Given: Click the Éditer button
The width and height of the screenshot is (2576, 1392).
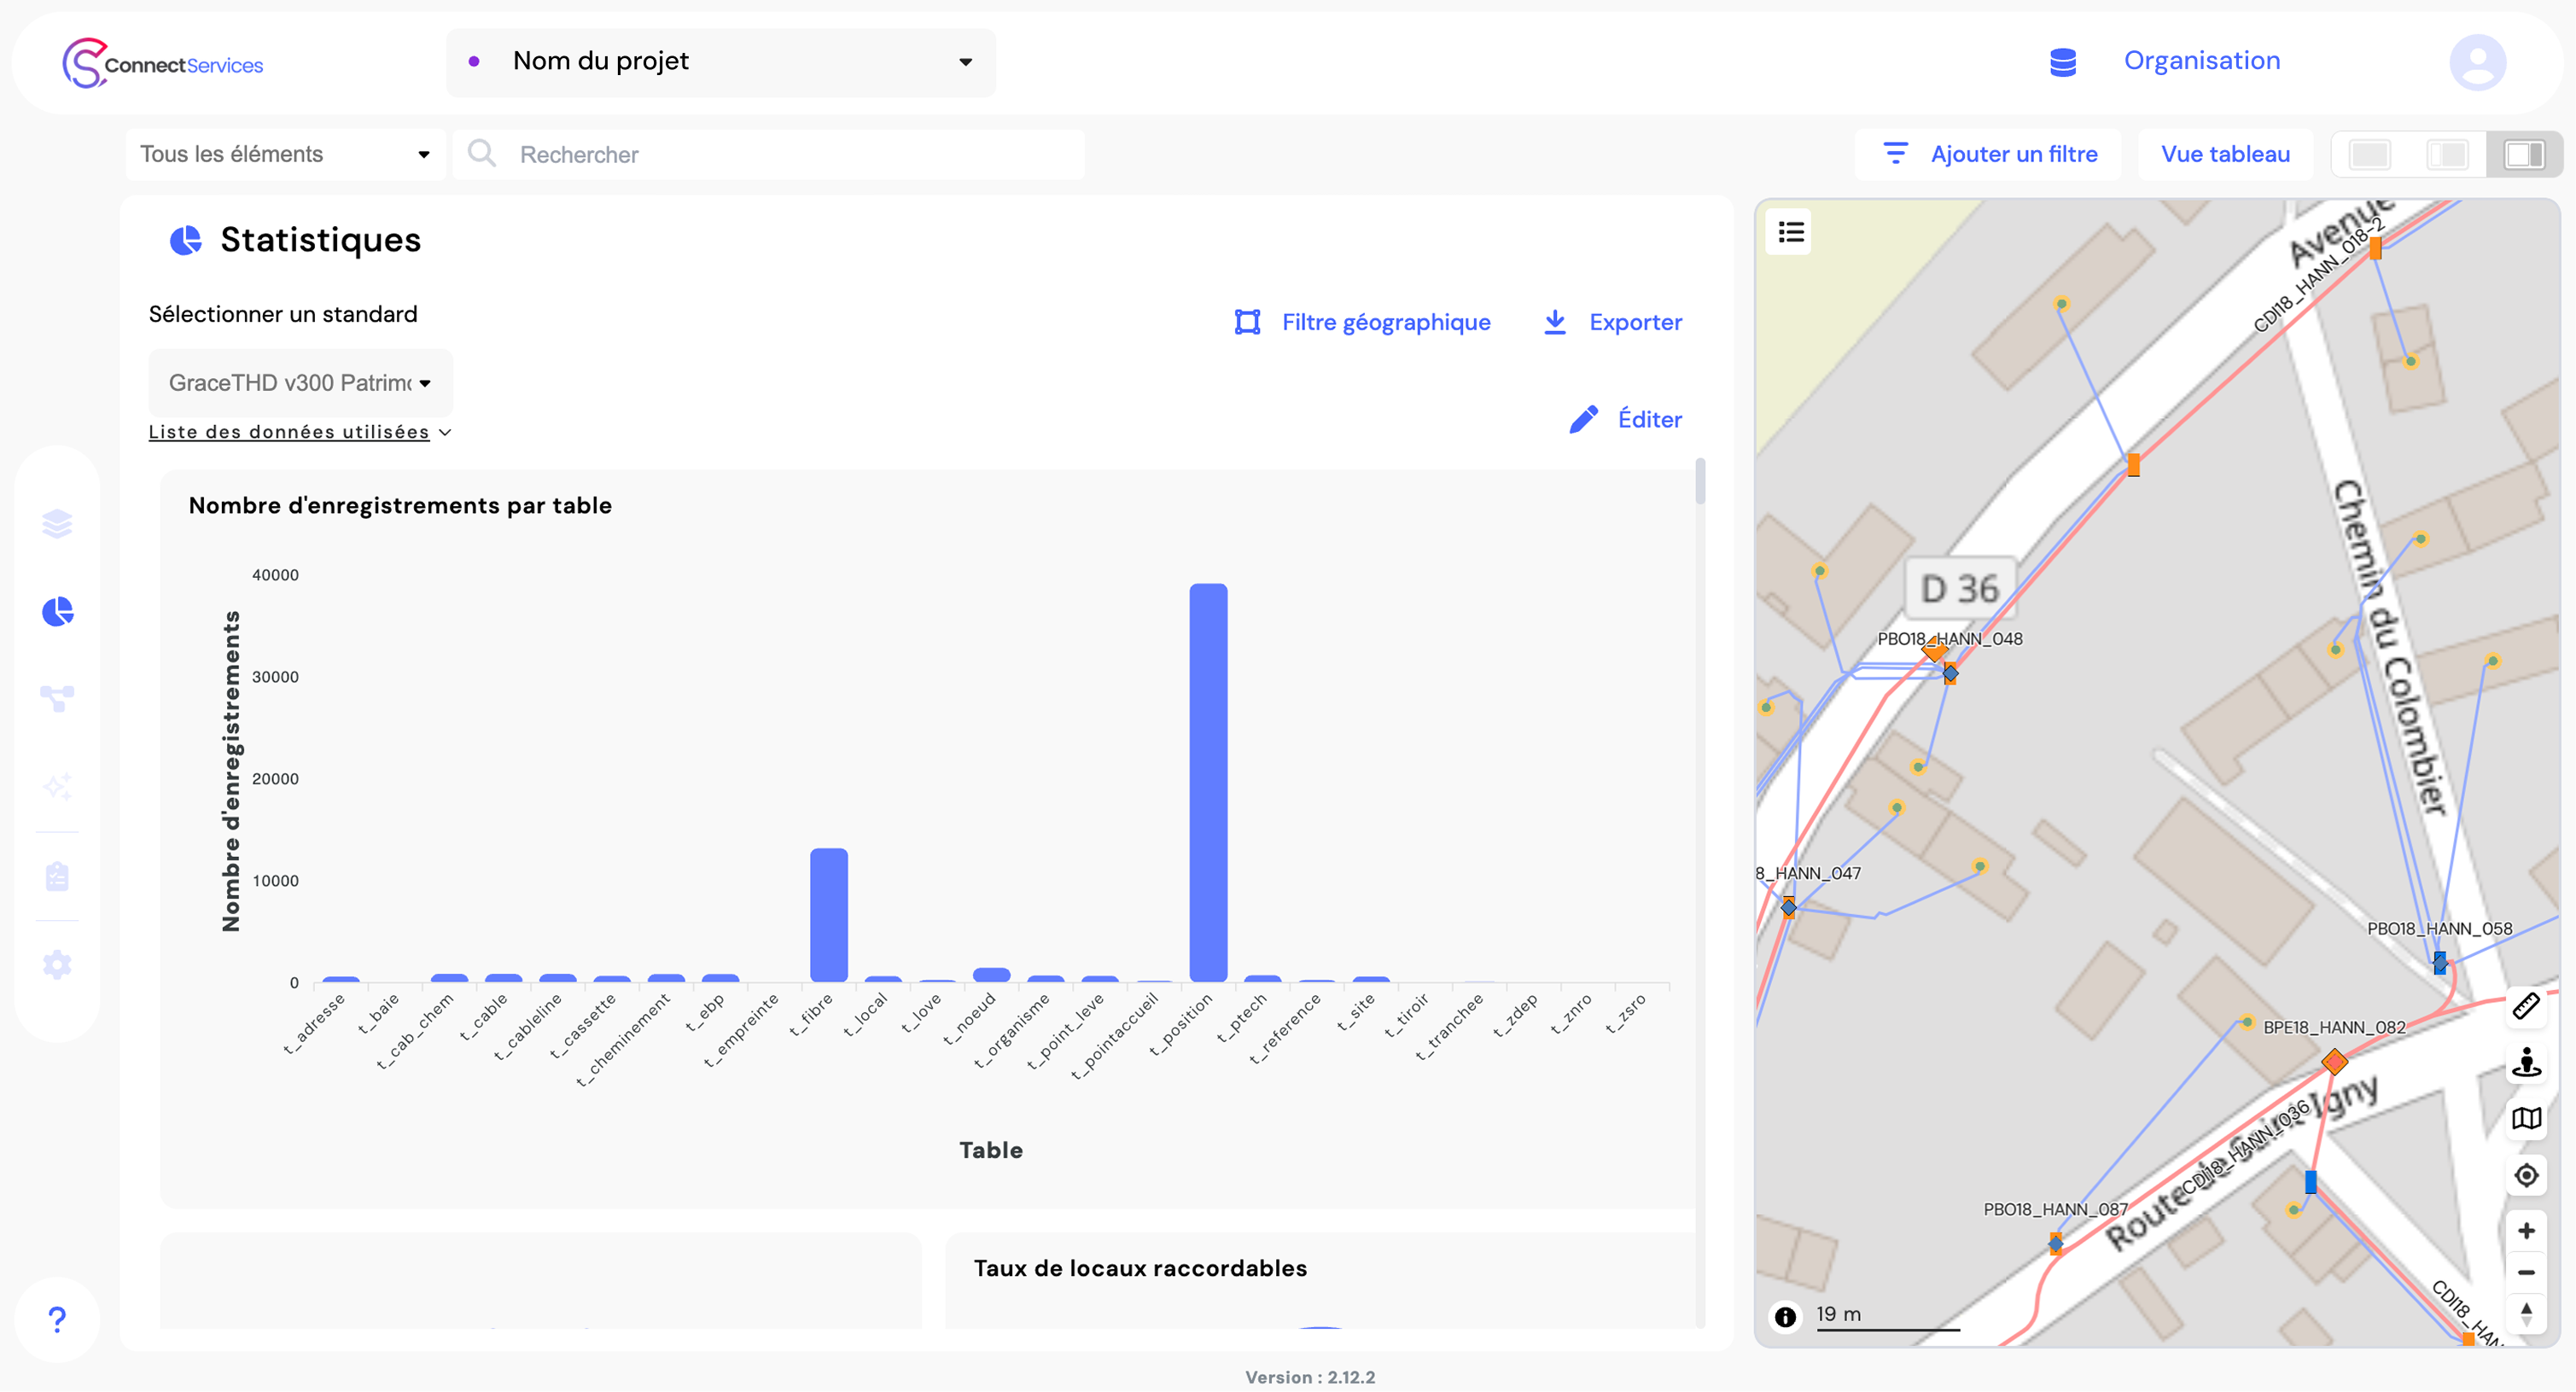Looking at the screenshot, I should click(1626, 420).
